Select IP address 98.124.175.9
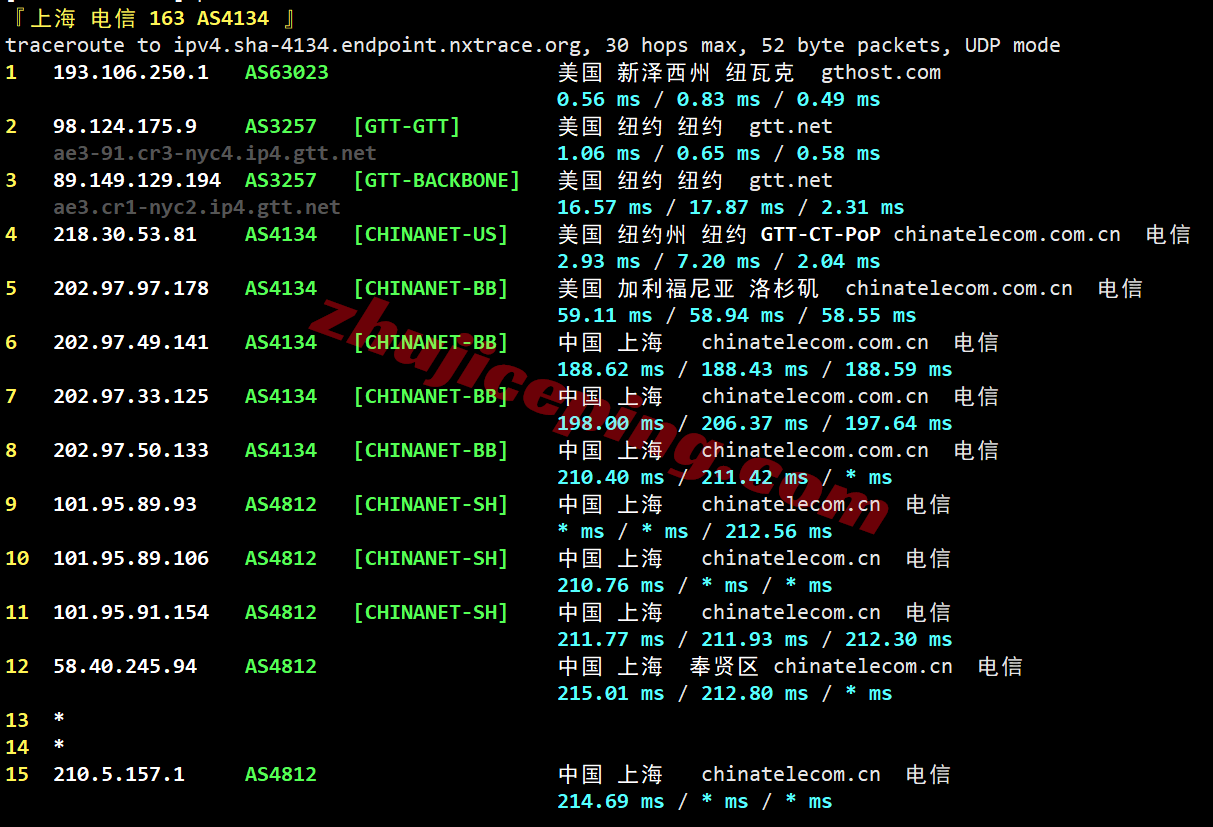 pyautogui.click(x=125, y=126)
